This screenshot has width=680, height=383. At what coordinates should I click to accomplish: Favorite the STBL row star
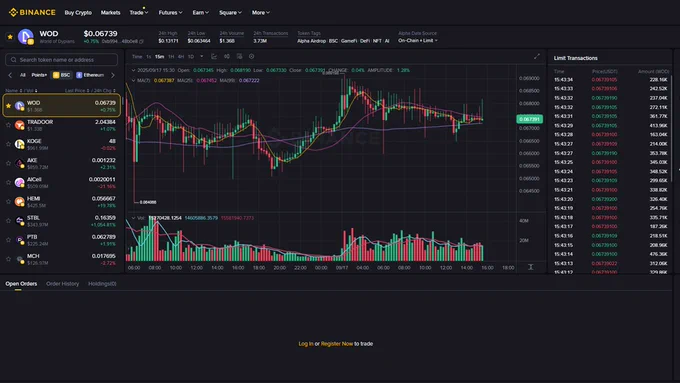[x=8, y=220]
